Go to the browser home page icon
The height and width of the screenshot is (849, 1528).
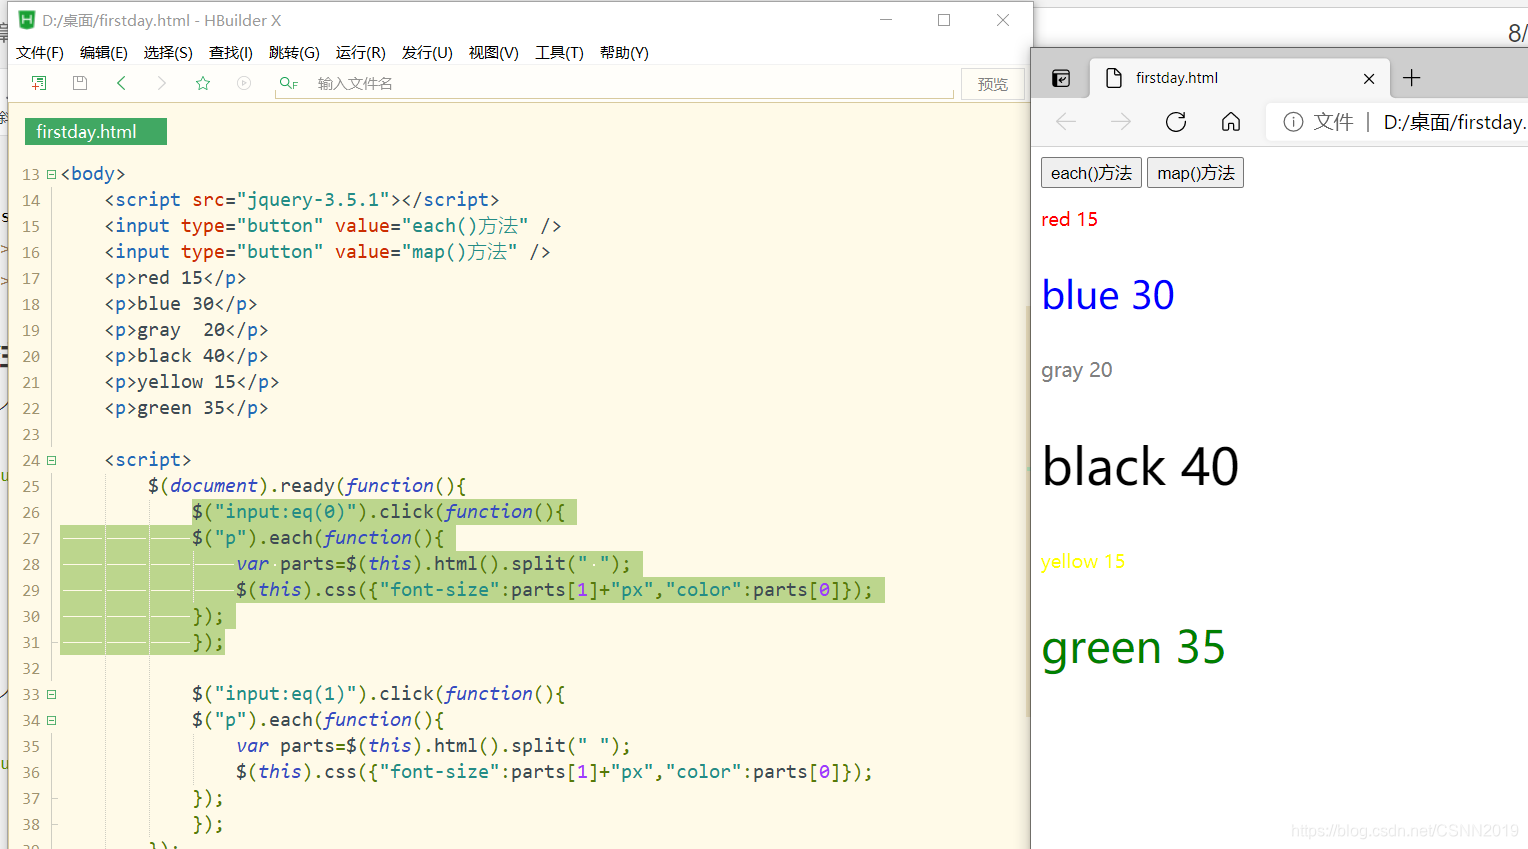(1231, 122)
